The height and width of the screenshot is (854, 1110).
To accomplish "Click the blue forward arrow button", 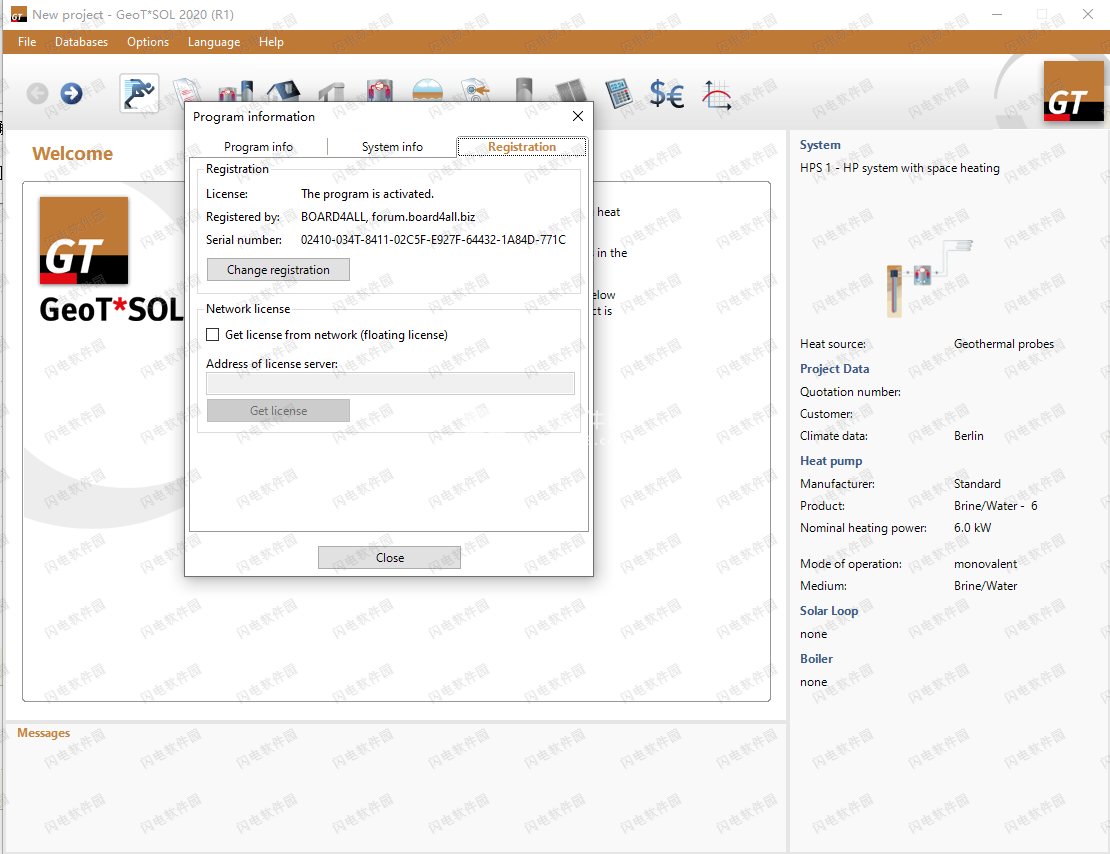I will pos(71,93).
